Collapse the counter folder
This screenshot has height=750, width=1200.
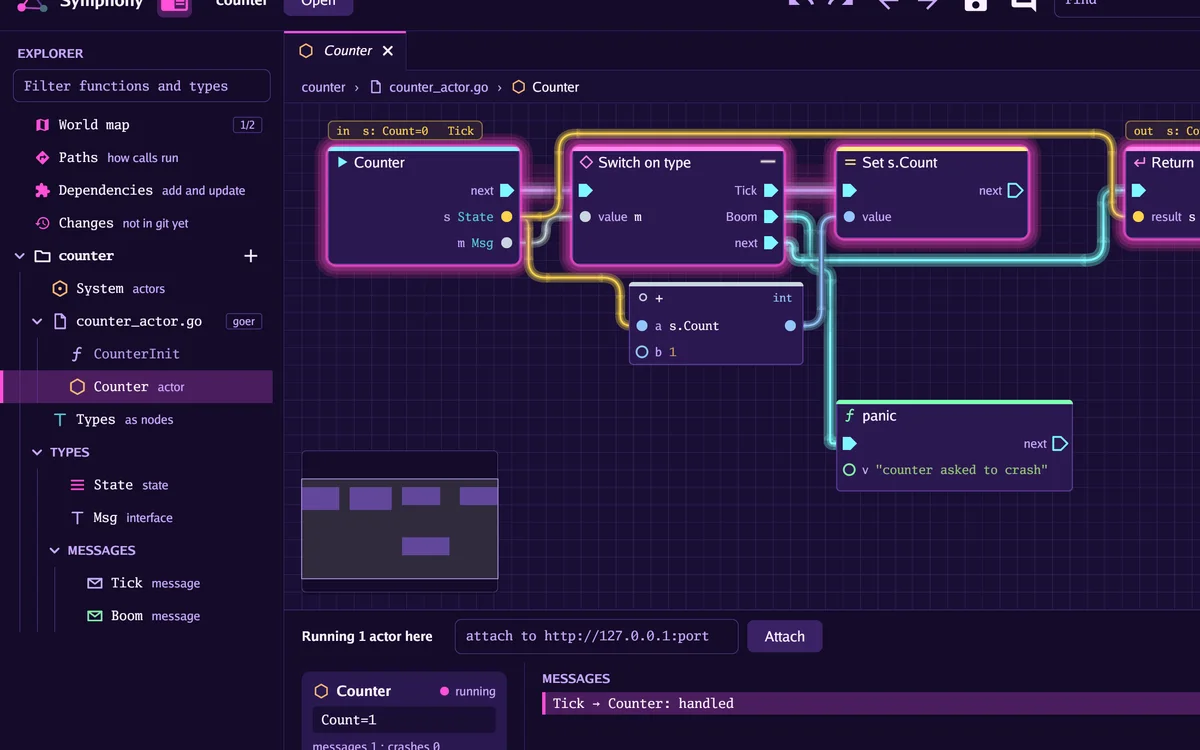[x=19, y=256]
